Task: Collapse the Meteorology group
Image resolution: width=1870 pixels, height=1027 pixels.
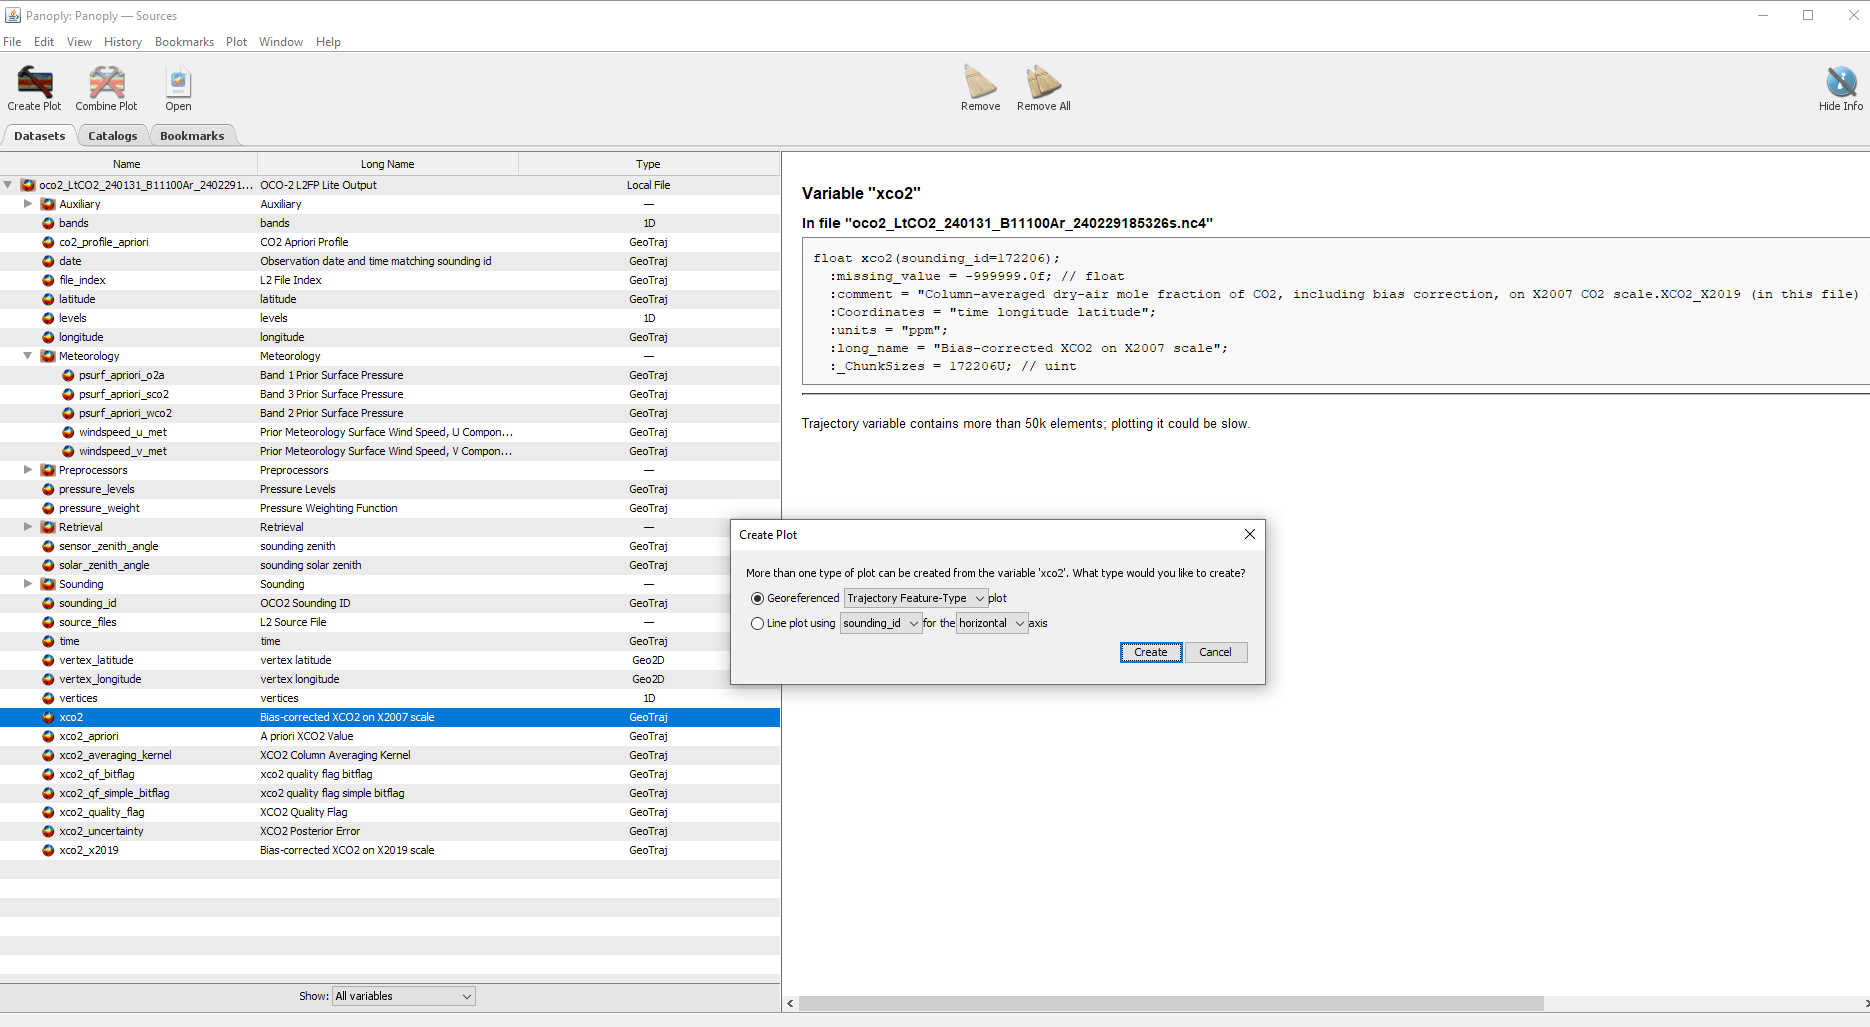Action: 28,356
